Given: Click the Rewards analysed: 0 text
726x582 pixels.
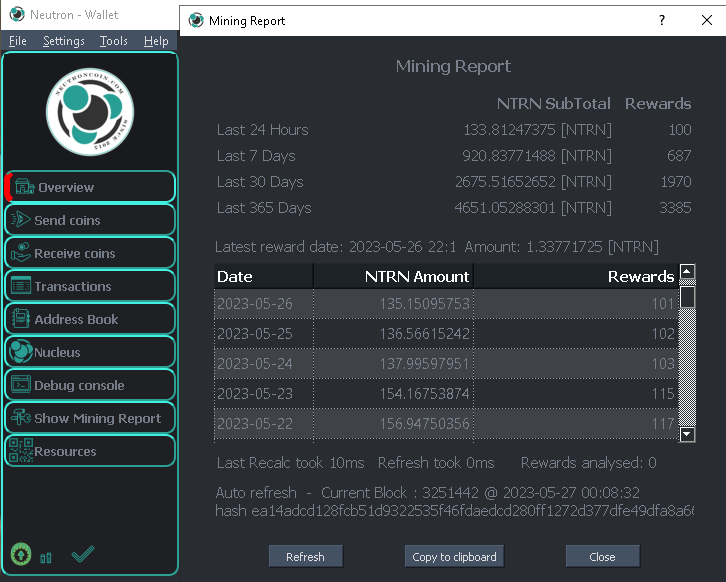Looking at the screenshot, I should pyautogui.click(x=588, y=463).
